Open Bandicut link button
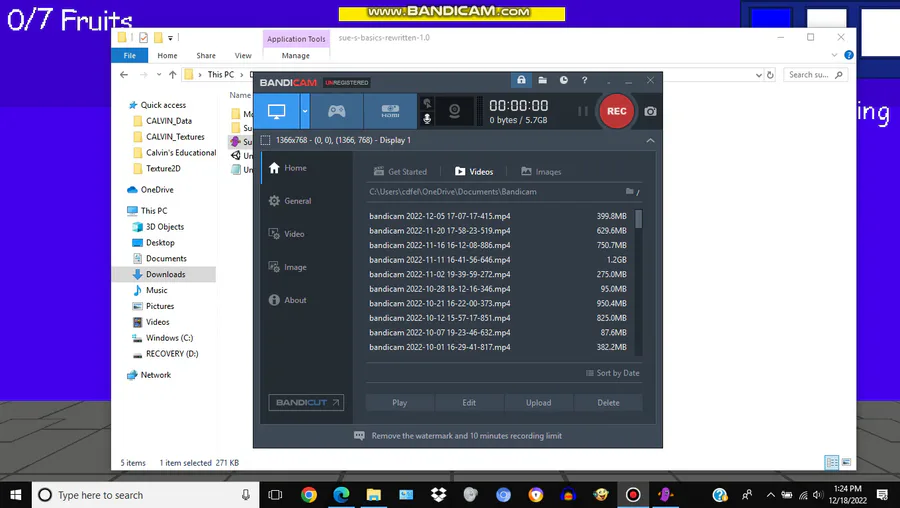The width and height of the screenshot is (900, 508). coord(306,402)
